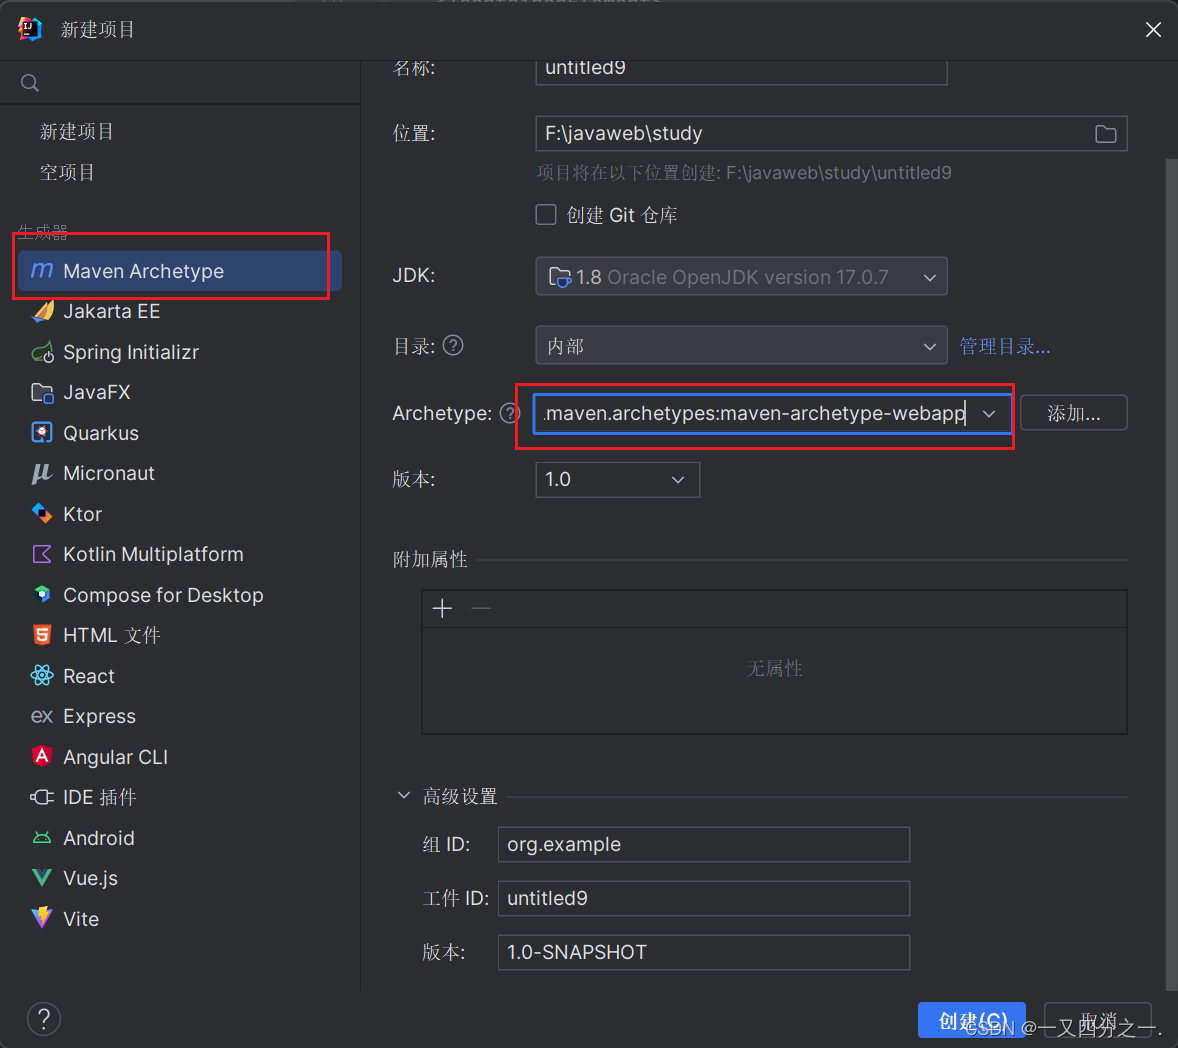Image resolution: width=1178 pixels, height=1048 pixels.
Task: Select Micronaut label in generator list
Action: click(x=109, y=473)
